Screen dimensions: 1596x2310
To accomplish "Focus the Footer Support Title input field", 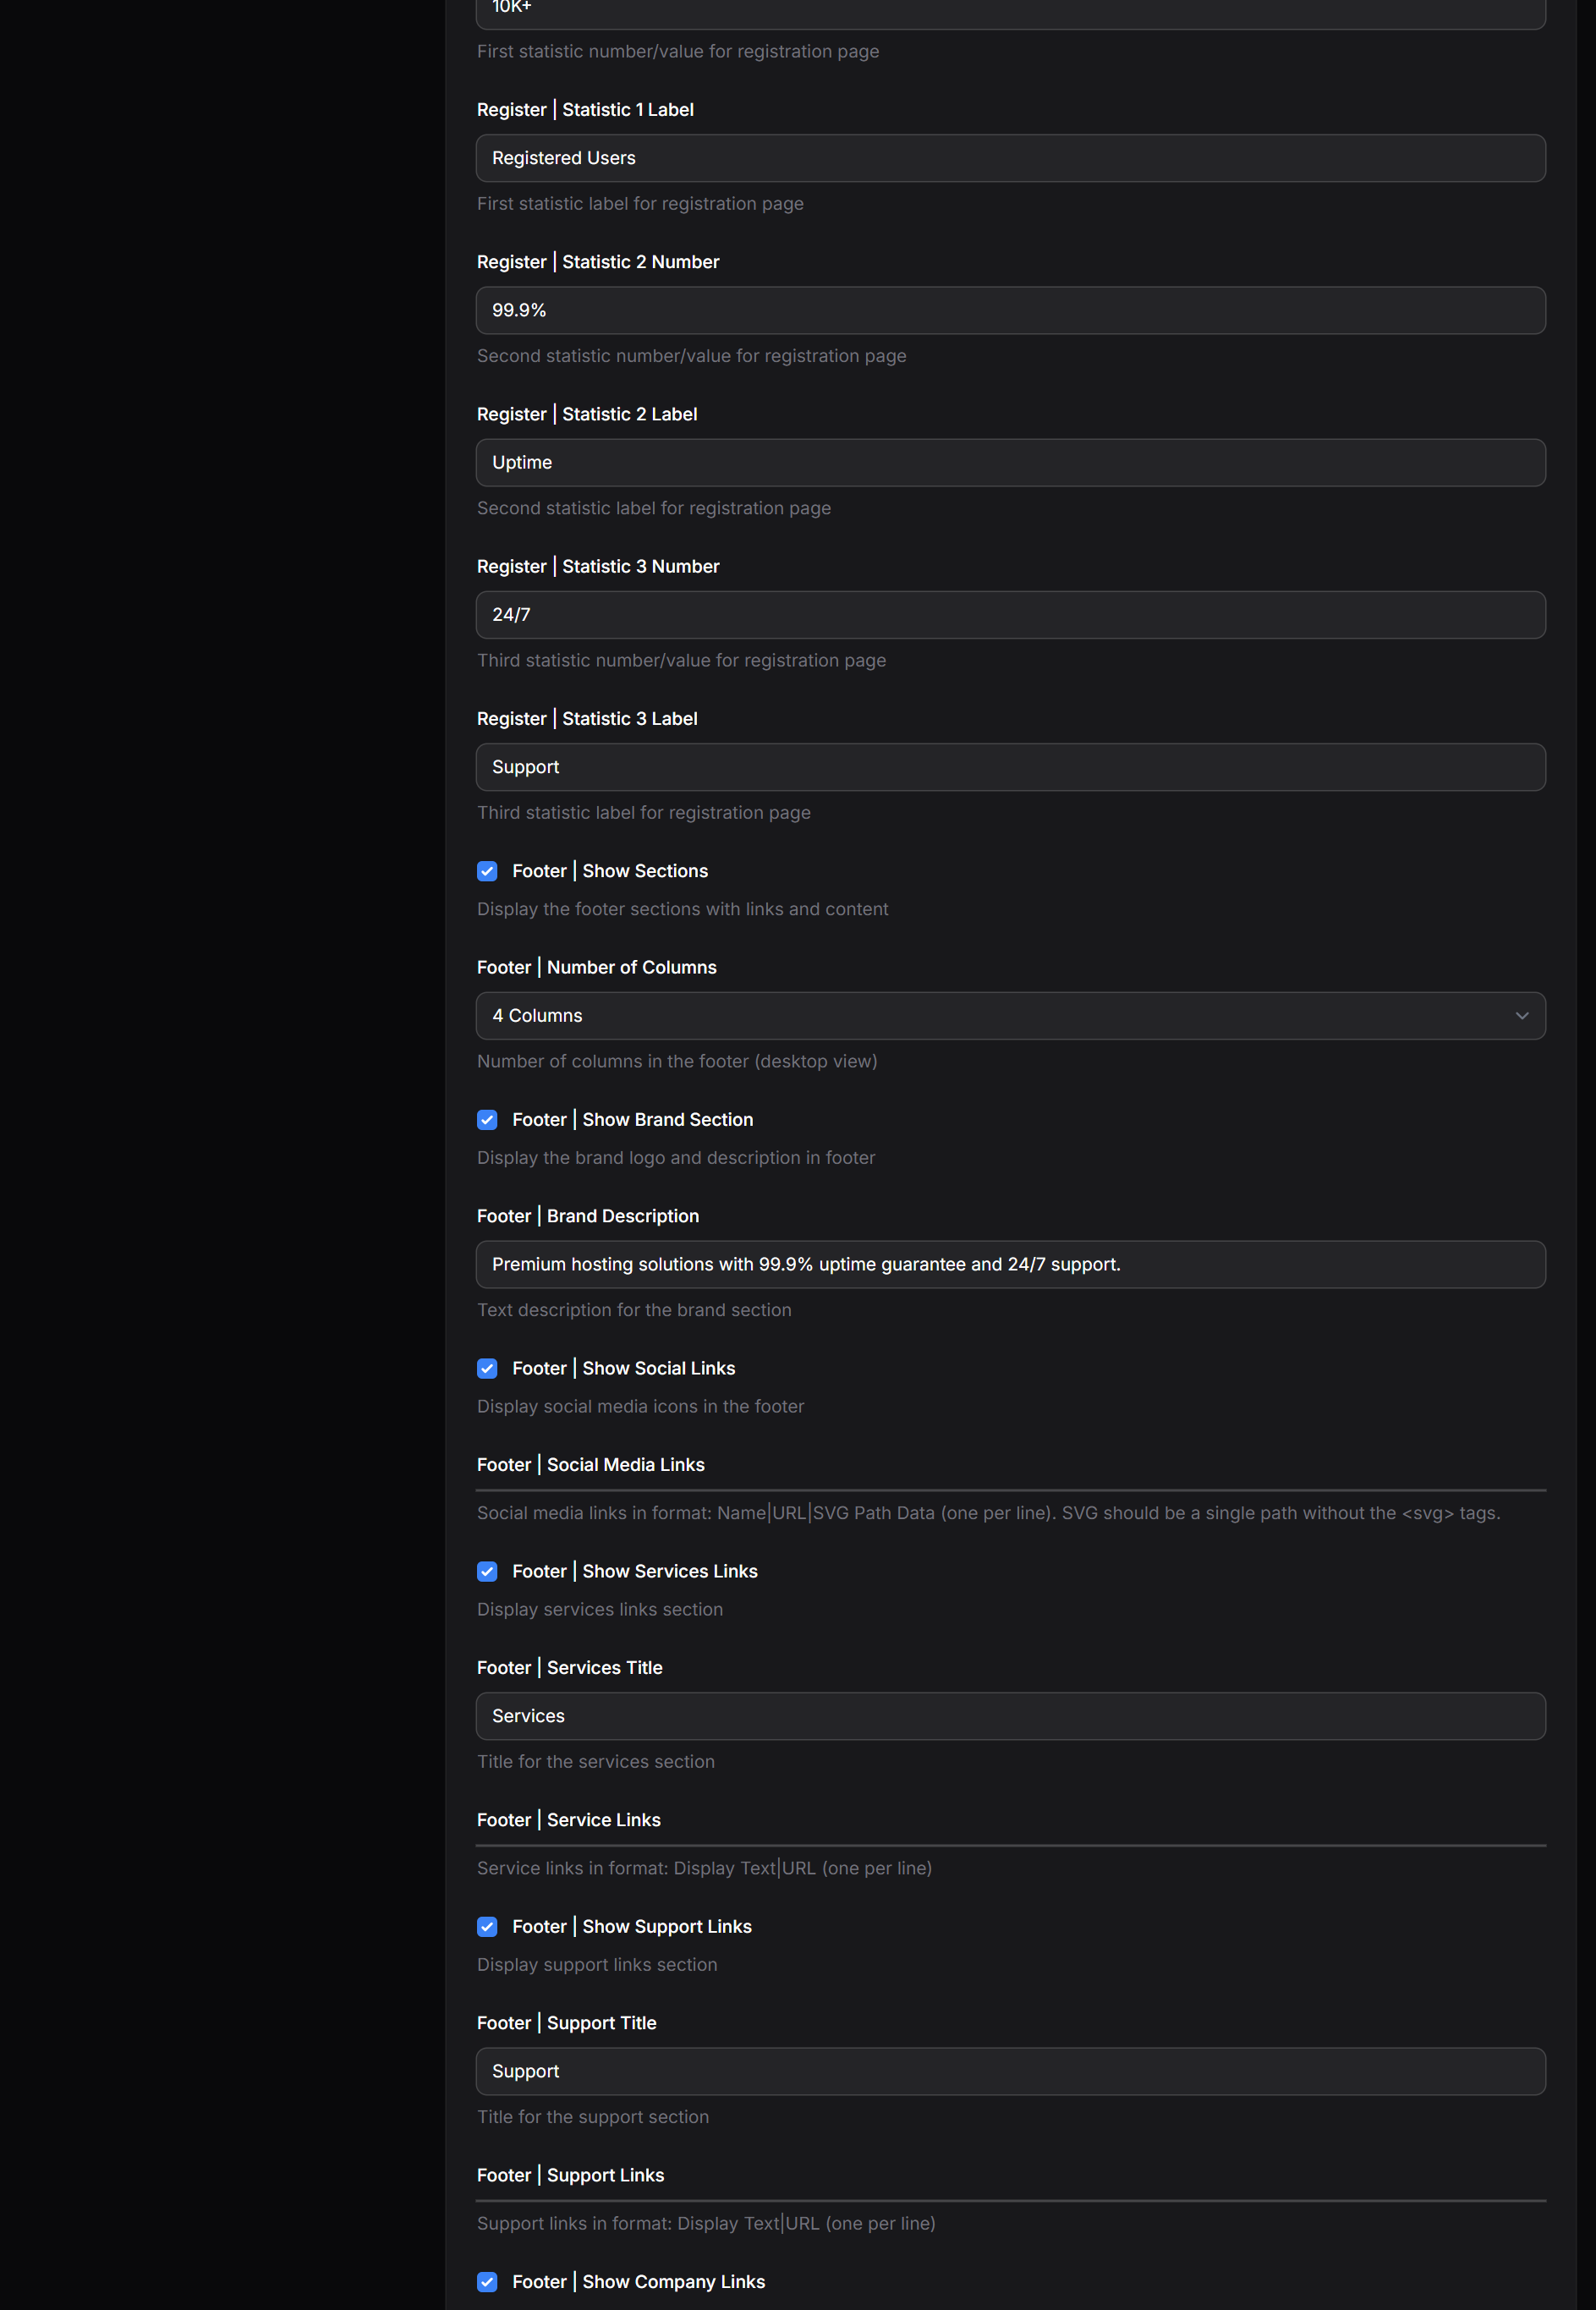I will (x=1010, y=2071).
